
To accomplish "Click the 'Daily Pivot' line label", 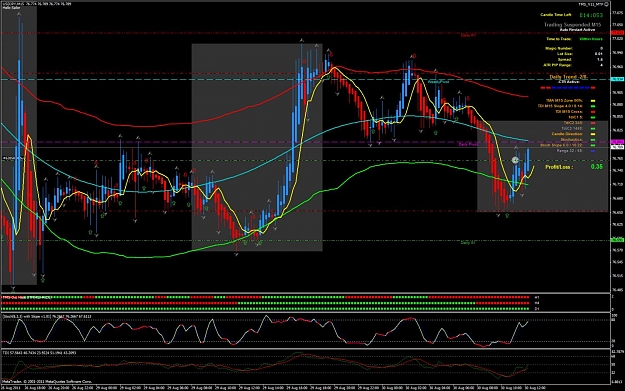I will tap(468, 144).
